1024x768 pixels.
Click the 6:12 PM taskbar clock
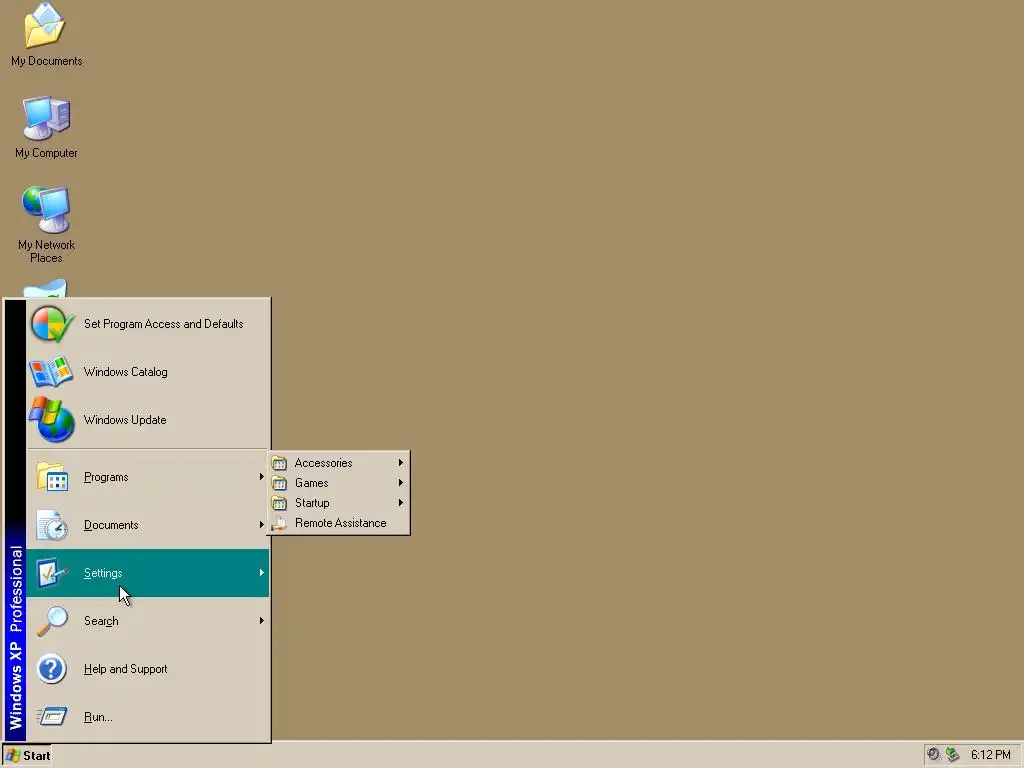pos(990,755)
